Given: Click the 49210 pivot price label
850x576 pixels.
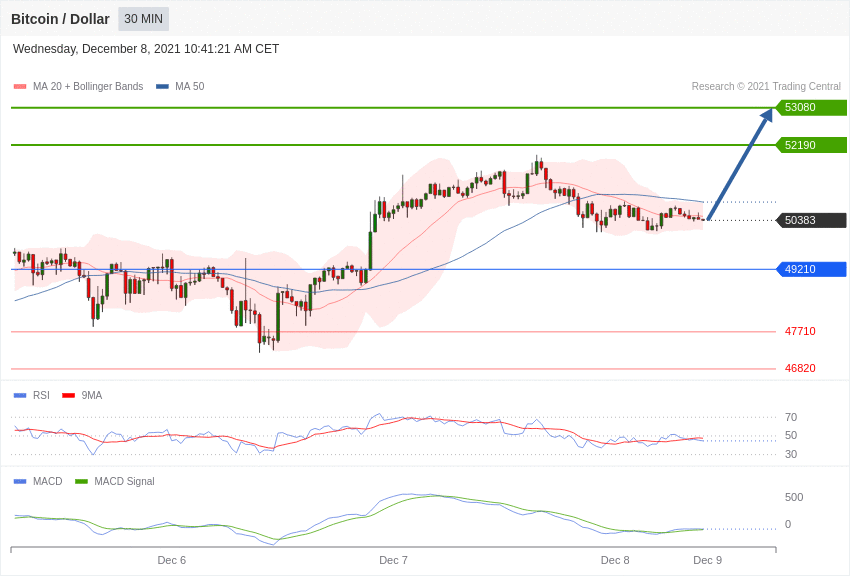Looking at the screenshot, I should coord(812,269).
